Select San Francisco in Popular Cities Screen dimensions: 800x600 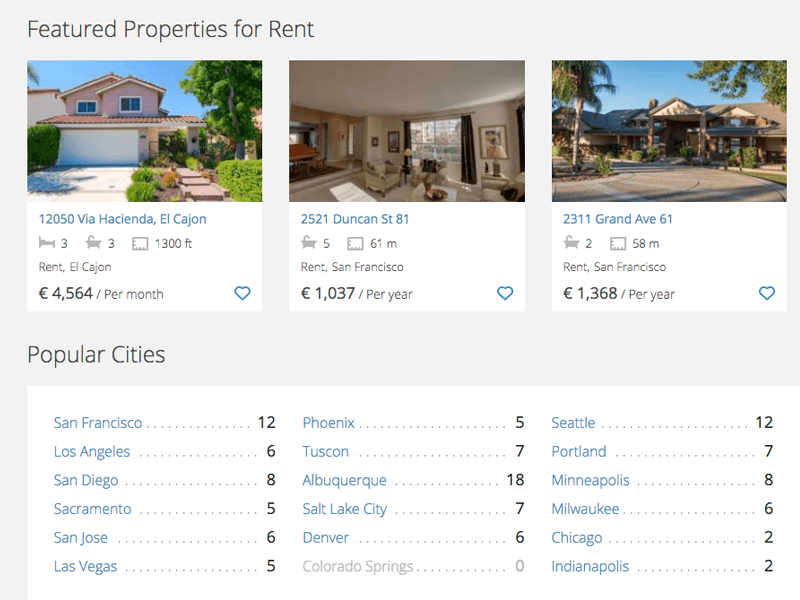click(x=98, y=423)
